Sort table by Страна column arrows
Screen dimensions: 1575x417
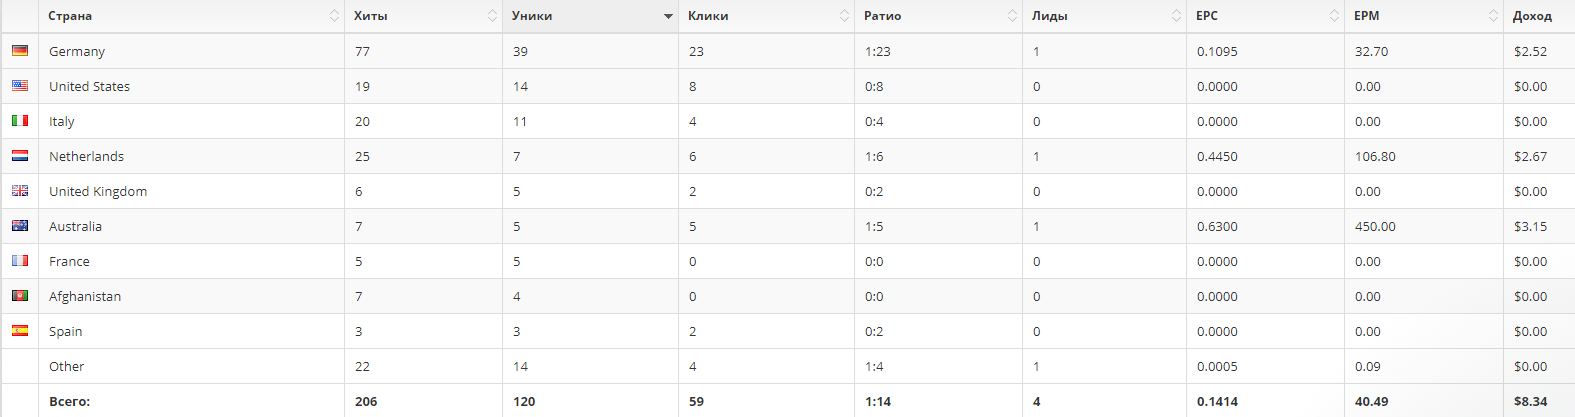click(334, 16)
